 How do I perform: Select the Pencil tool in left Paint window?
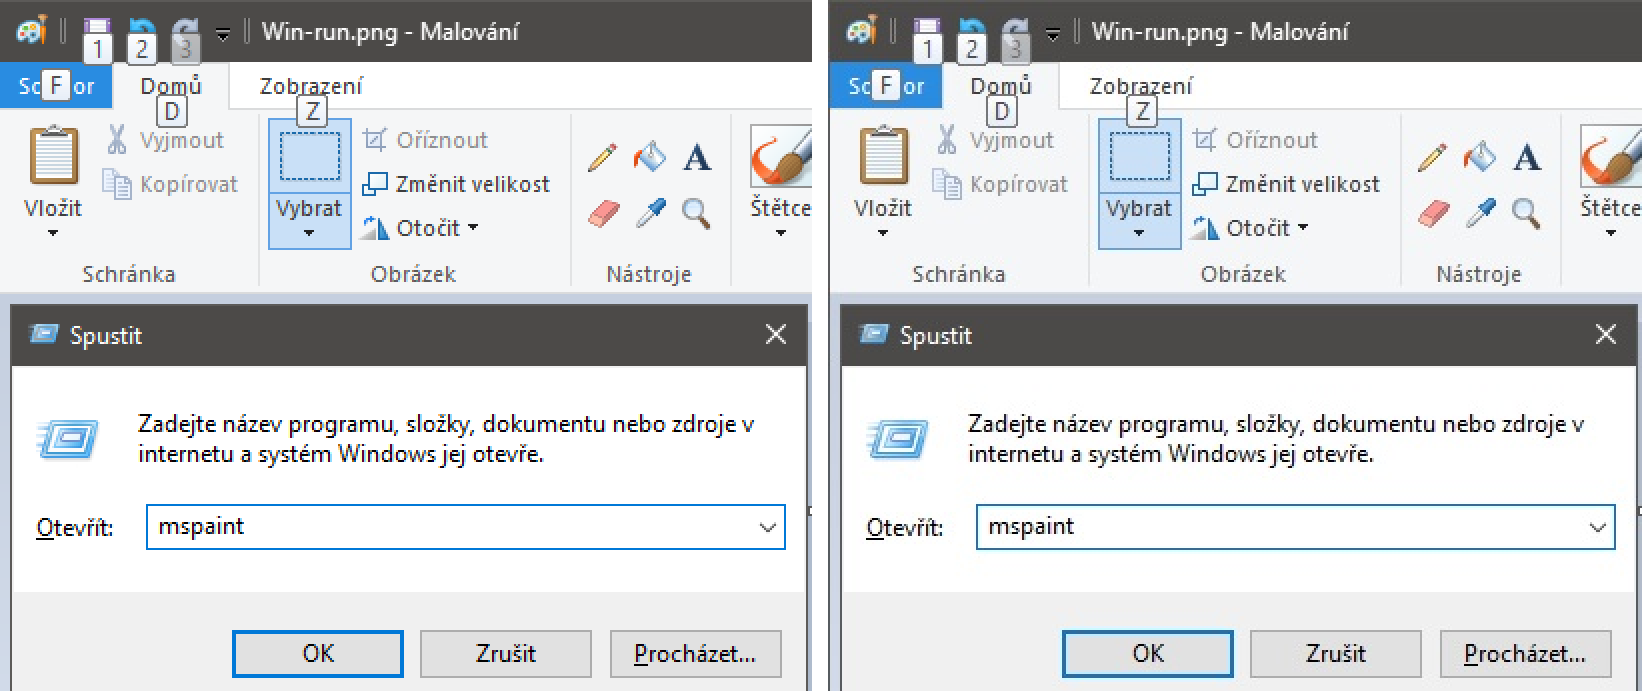click(602, 158)
